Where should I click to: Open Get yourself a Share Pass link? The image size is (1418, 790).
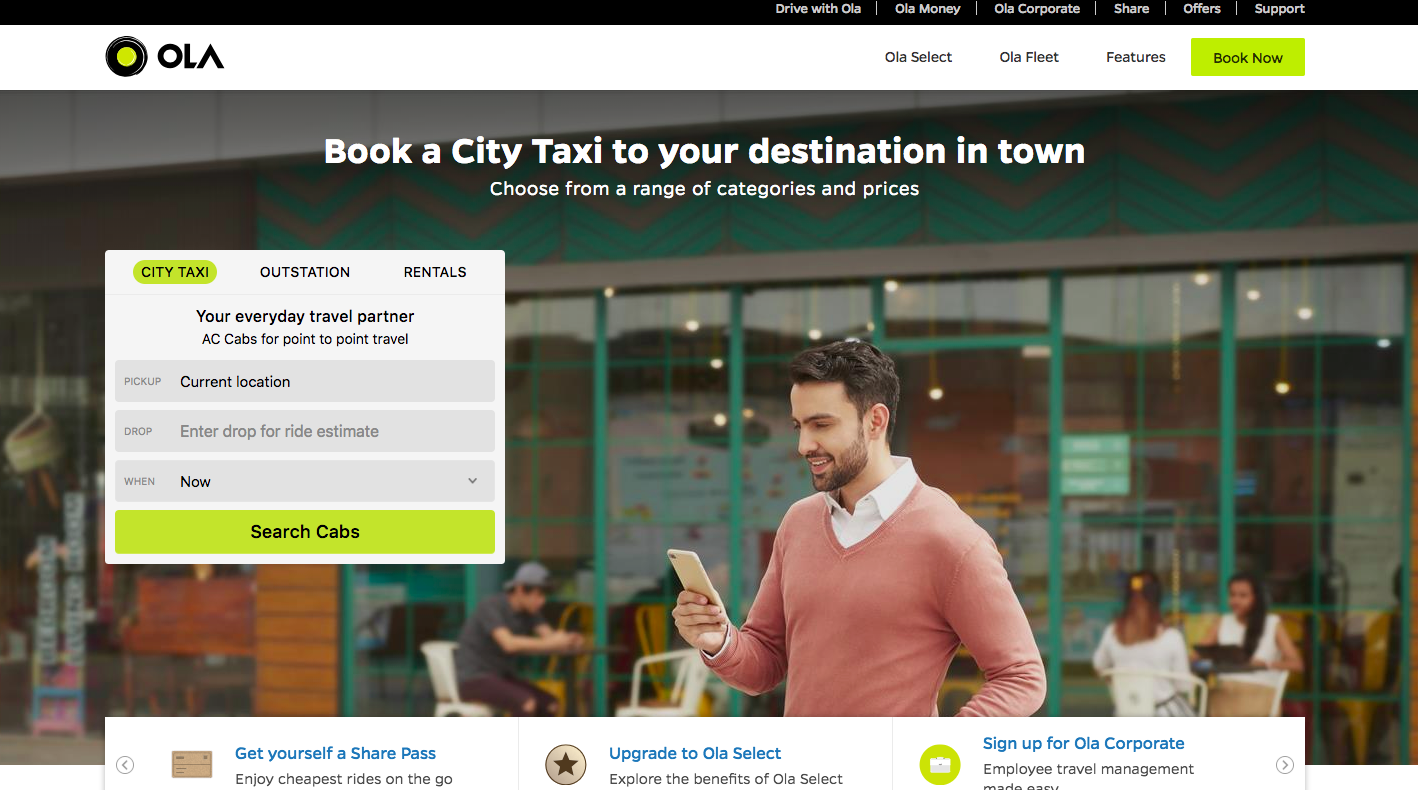(335, 753)
